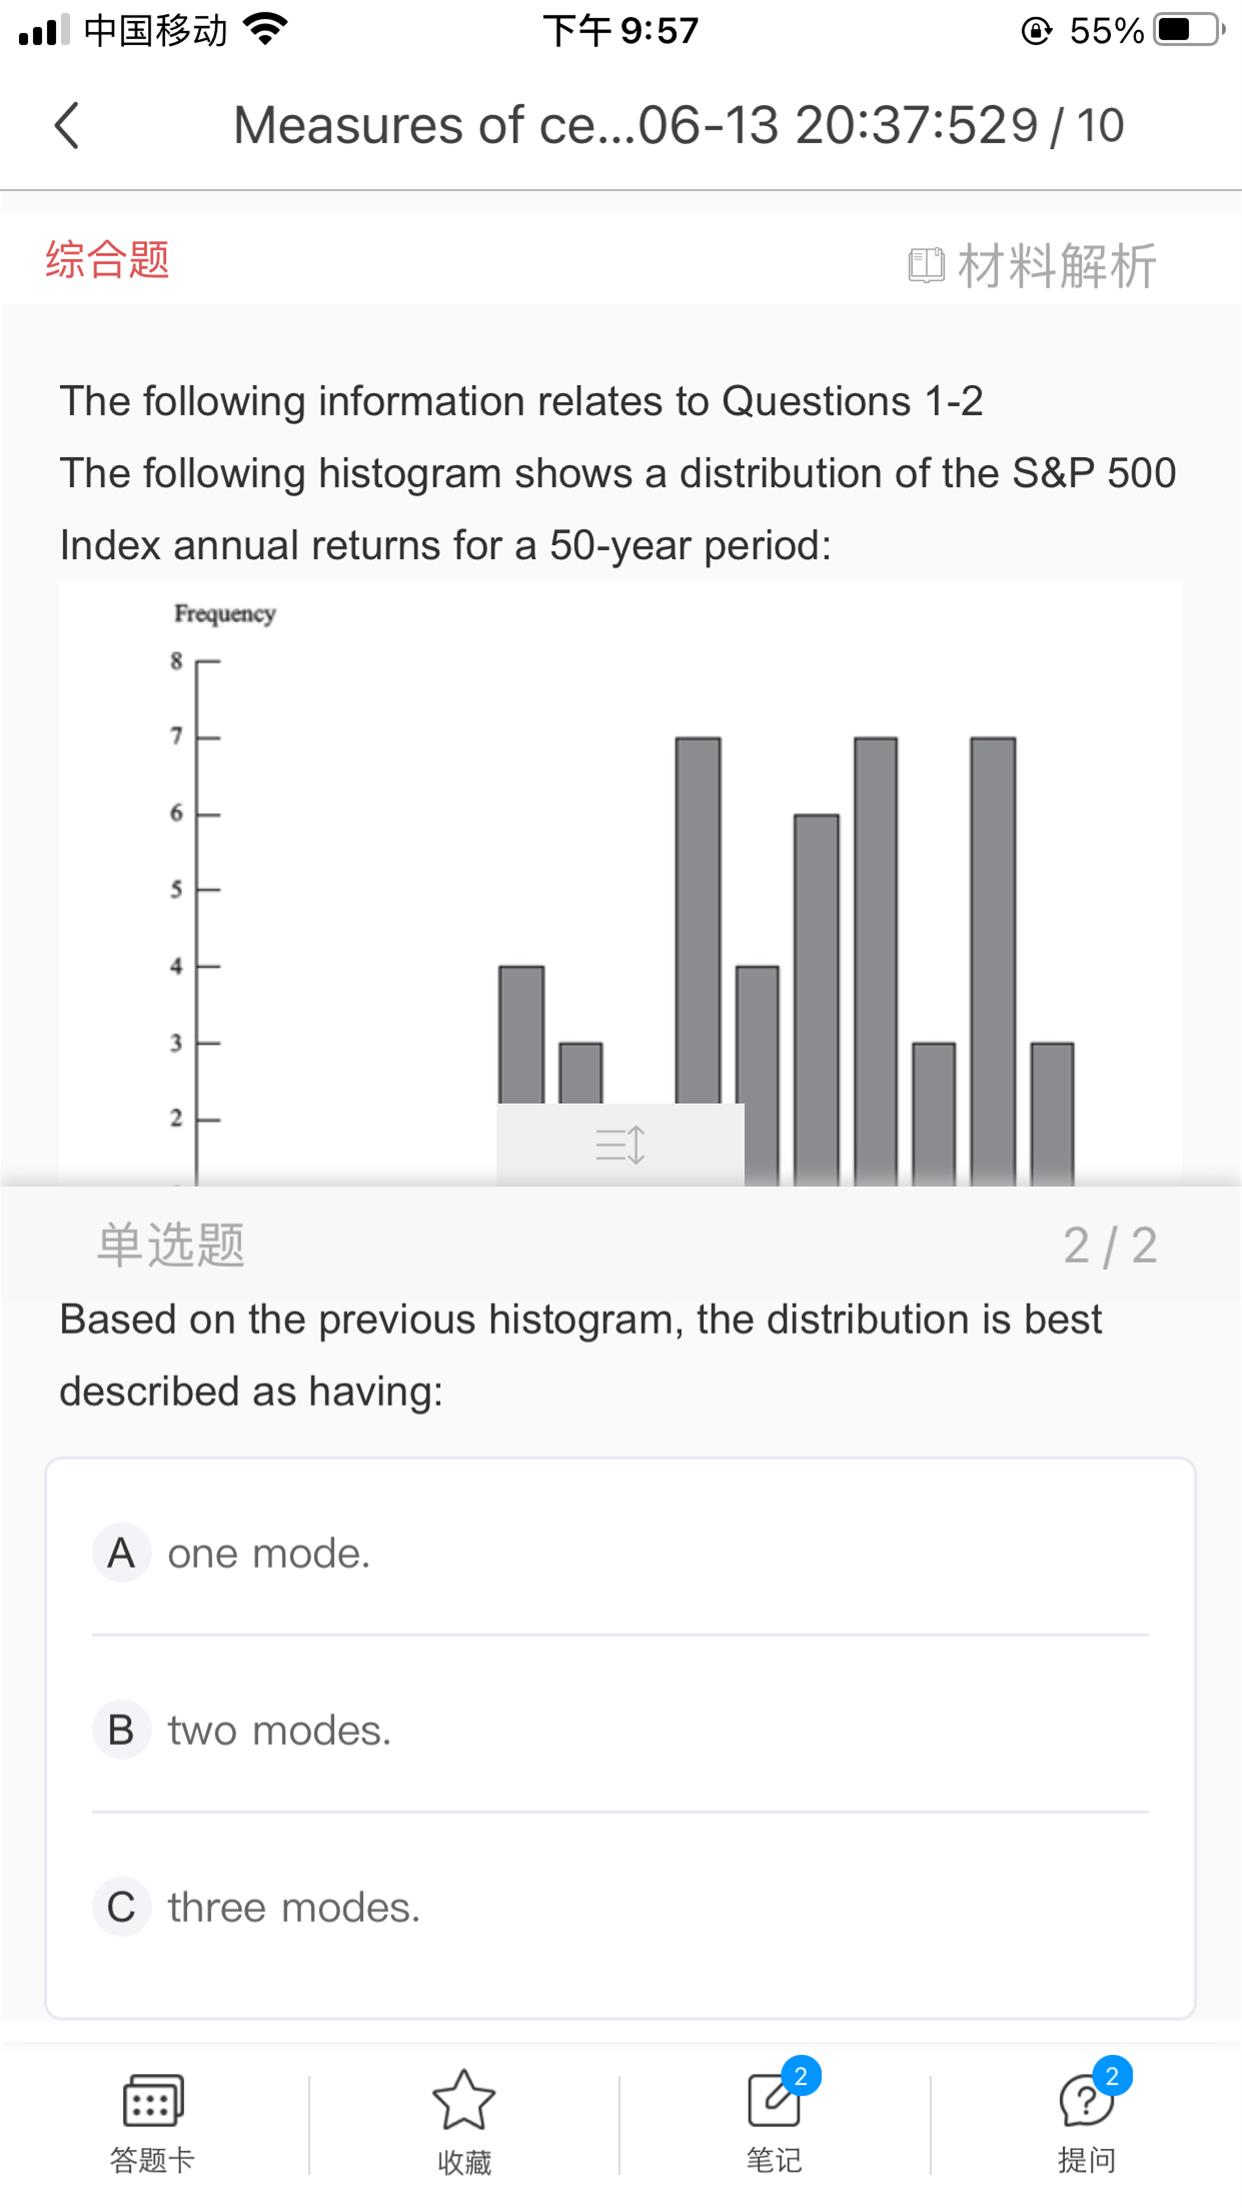Tap the book icon beside 材料解析
This screenshot has width=1242, height=2208.
pyautogui.click(x=926, y=265)
